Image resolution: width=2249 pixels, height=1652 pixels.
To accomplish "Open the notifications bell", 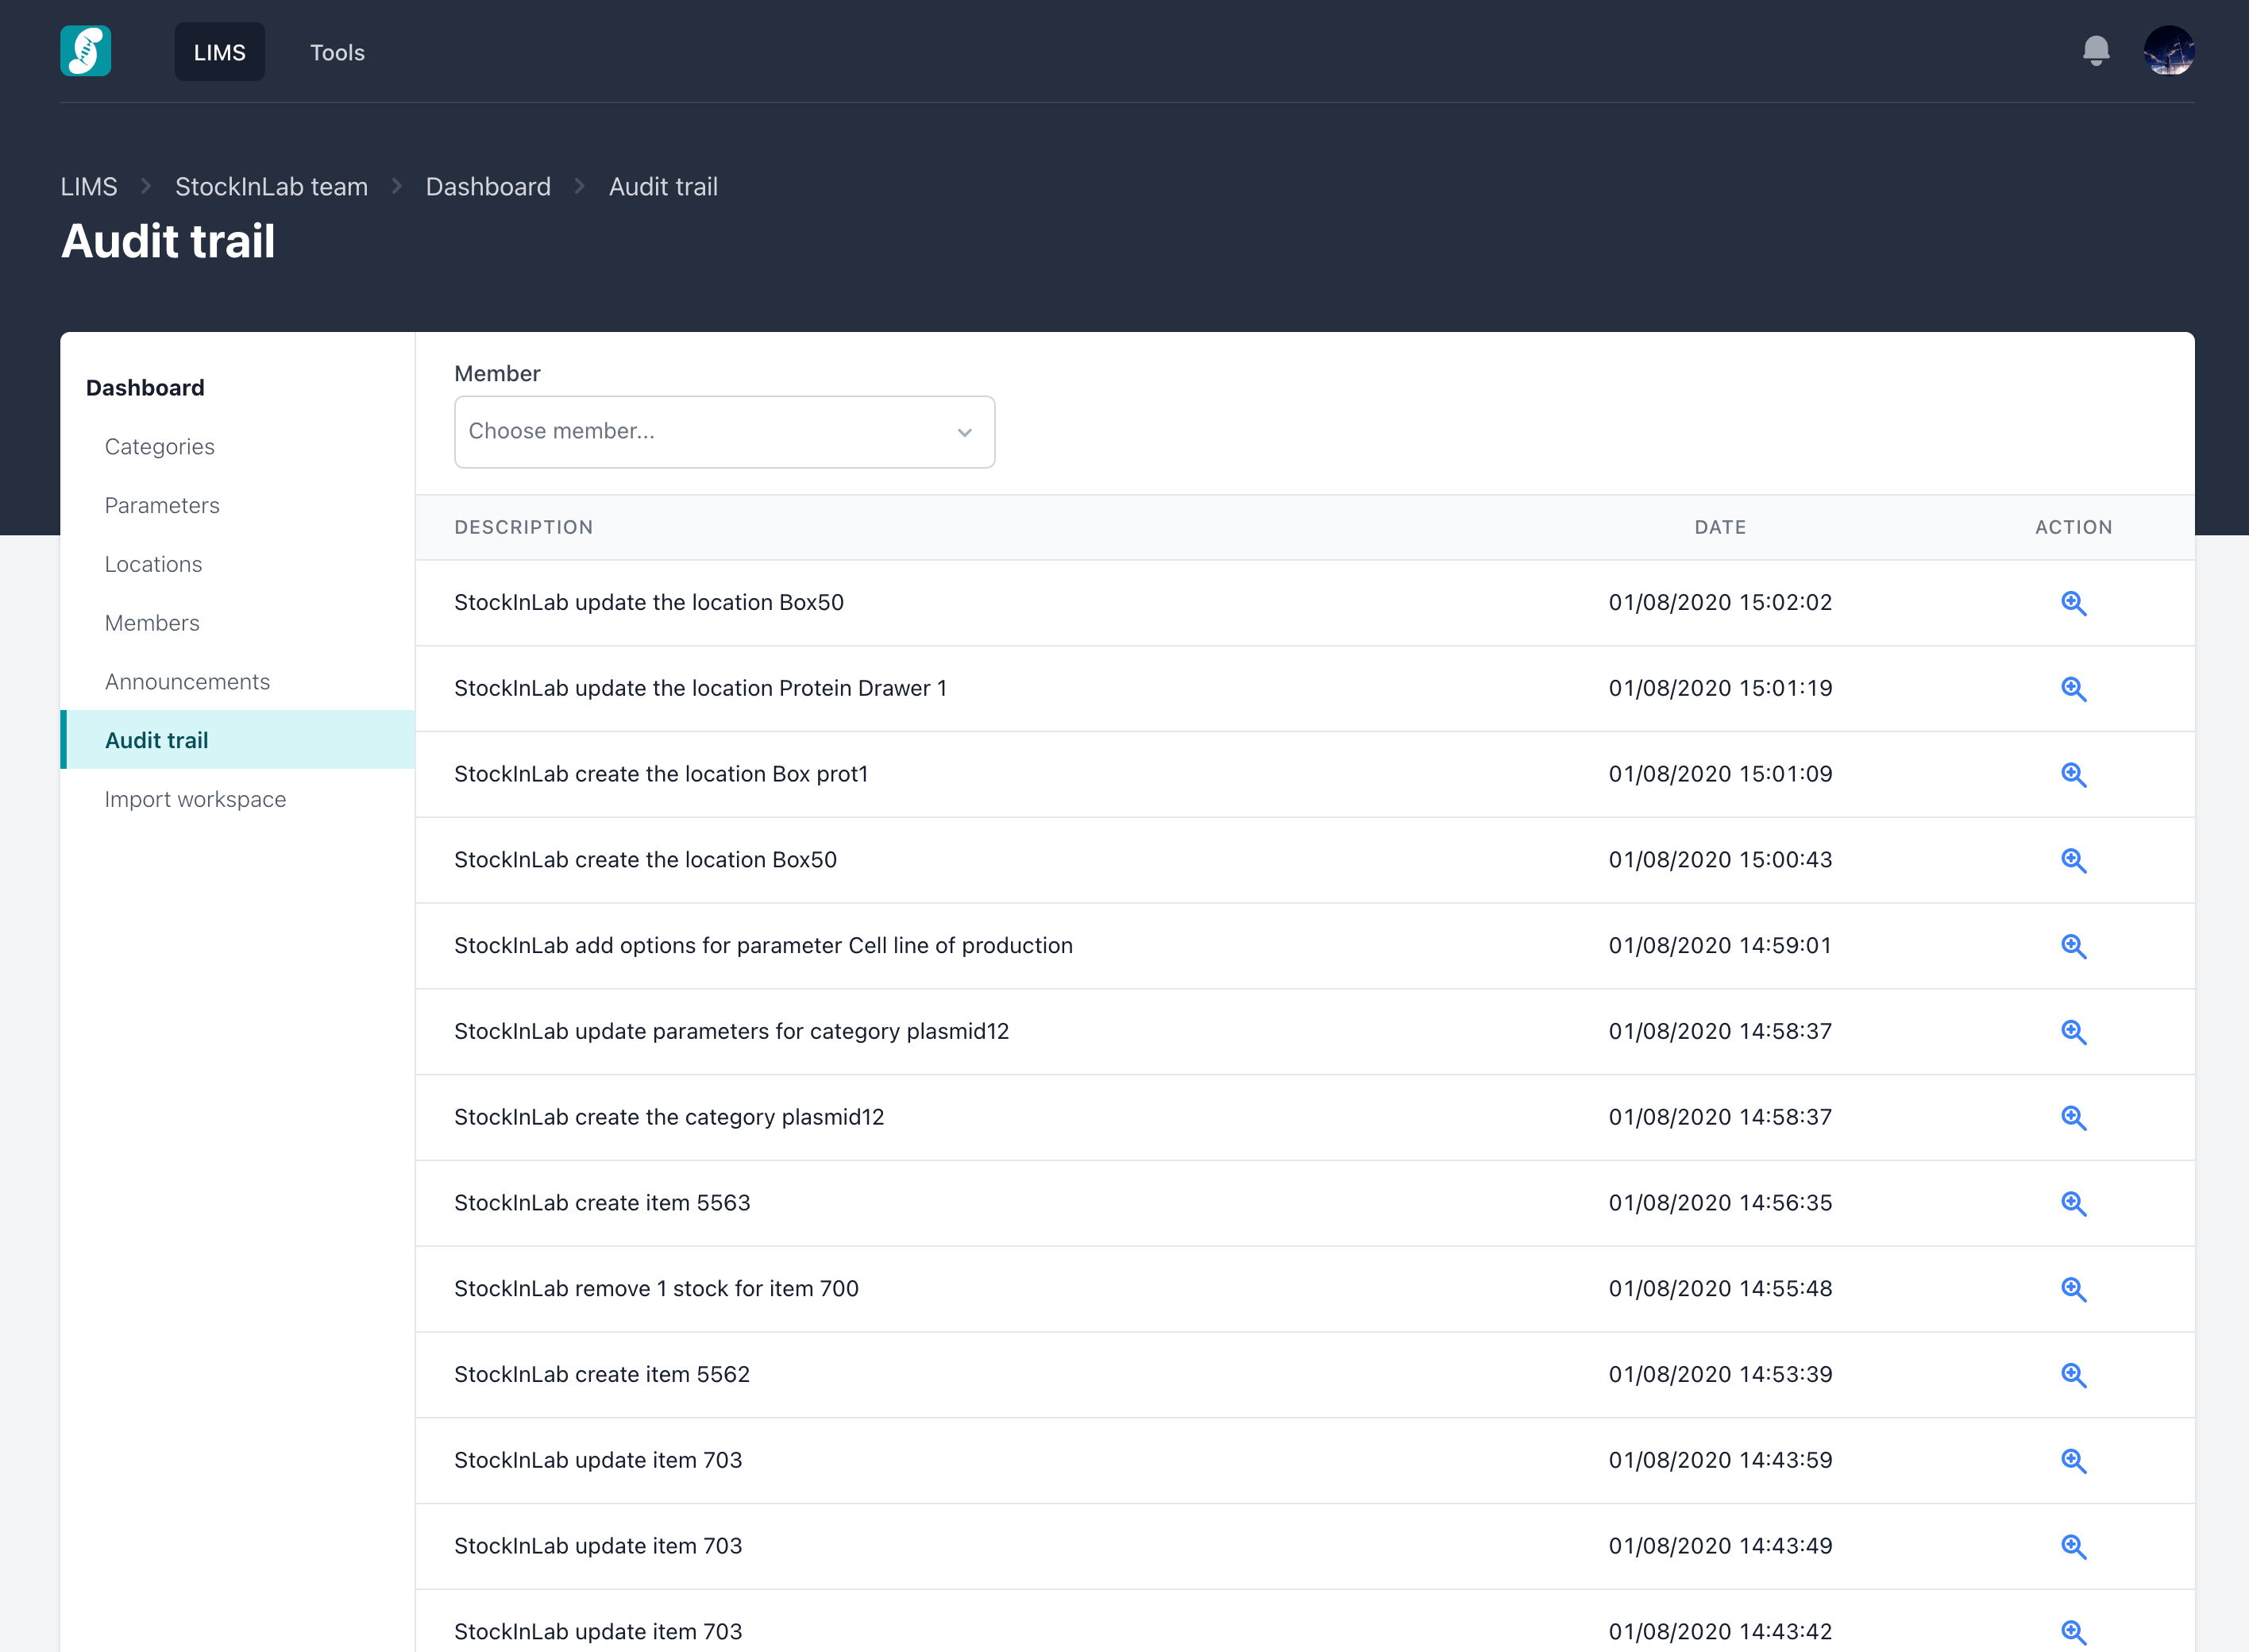I will (2096, 51).
